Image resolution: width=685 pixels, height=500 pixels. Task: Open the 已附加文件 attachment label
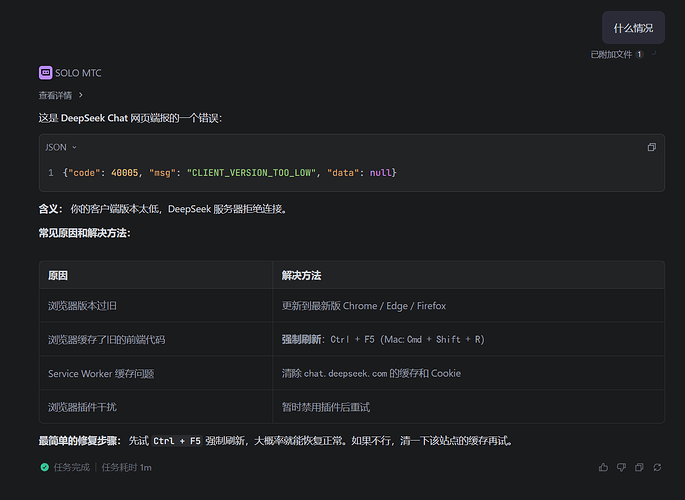(x=611, y=54)
